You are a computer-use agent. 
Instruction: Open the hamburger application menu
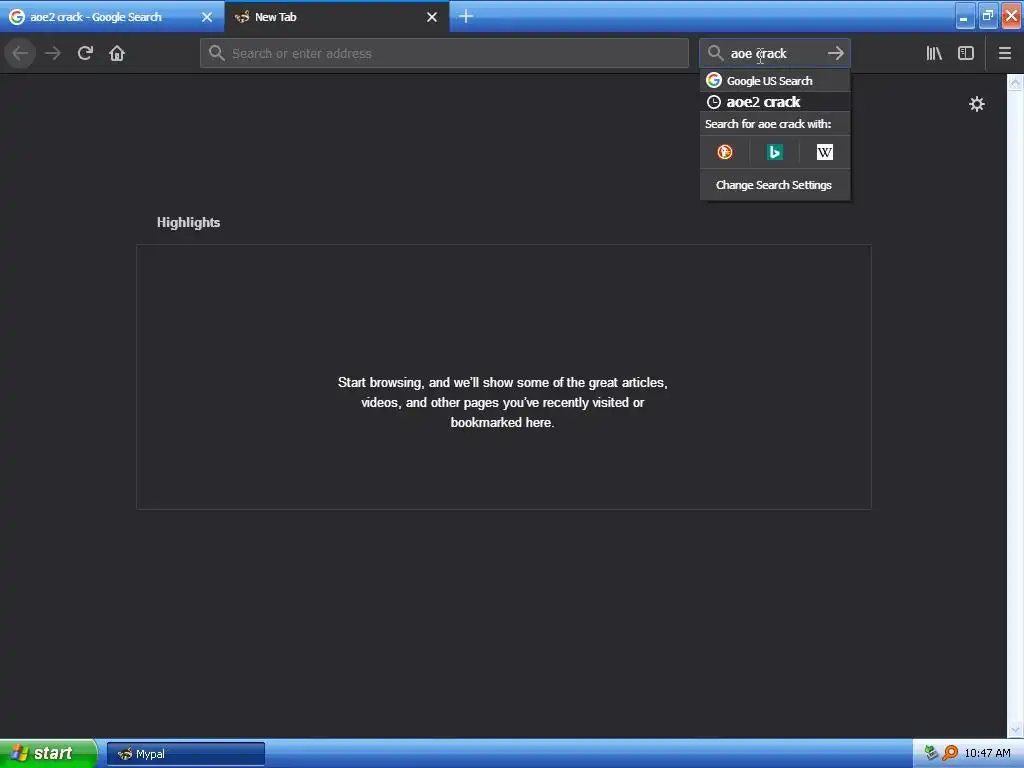pyautogui.click(x=1004, y=53)
